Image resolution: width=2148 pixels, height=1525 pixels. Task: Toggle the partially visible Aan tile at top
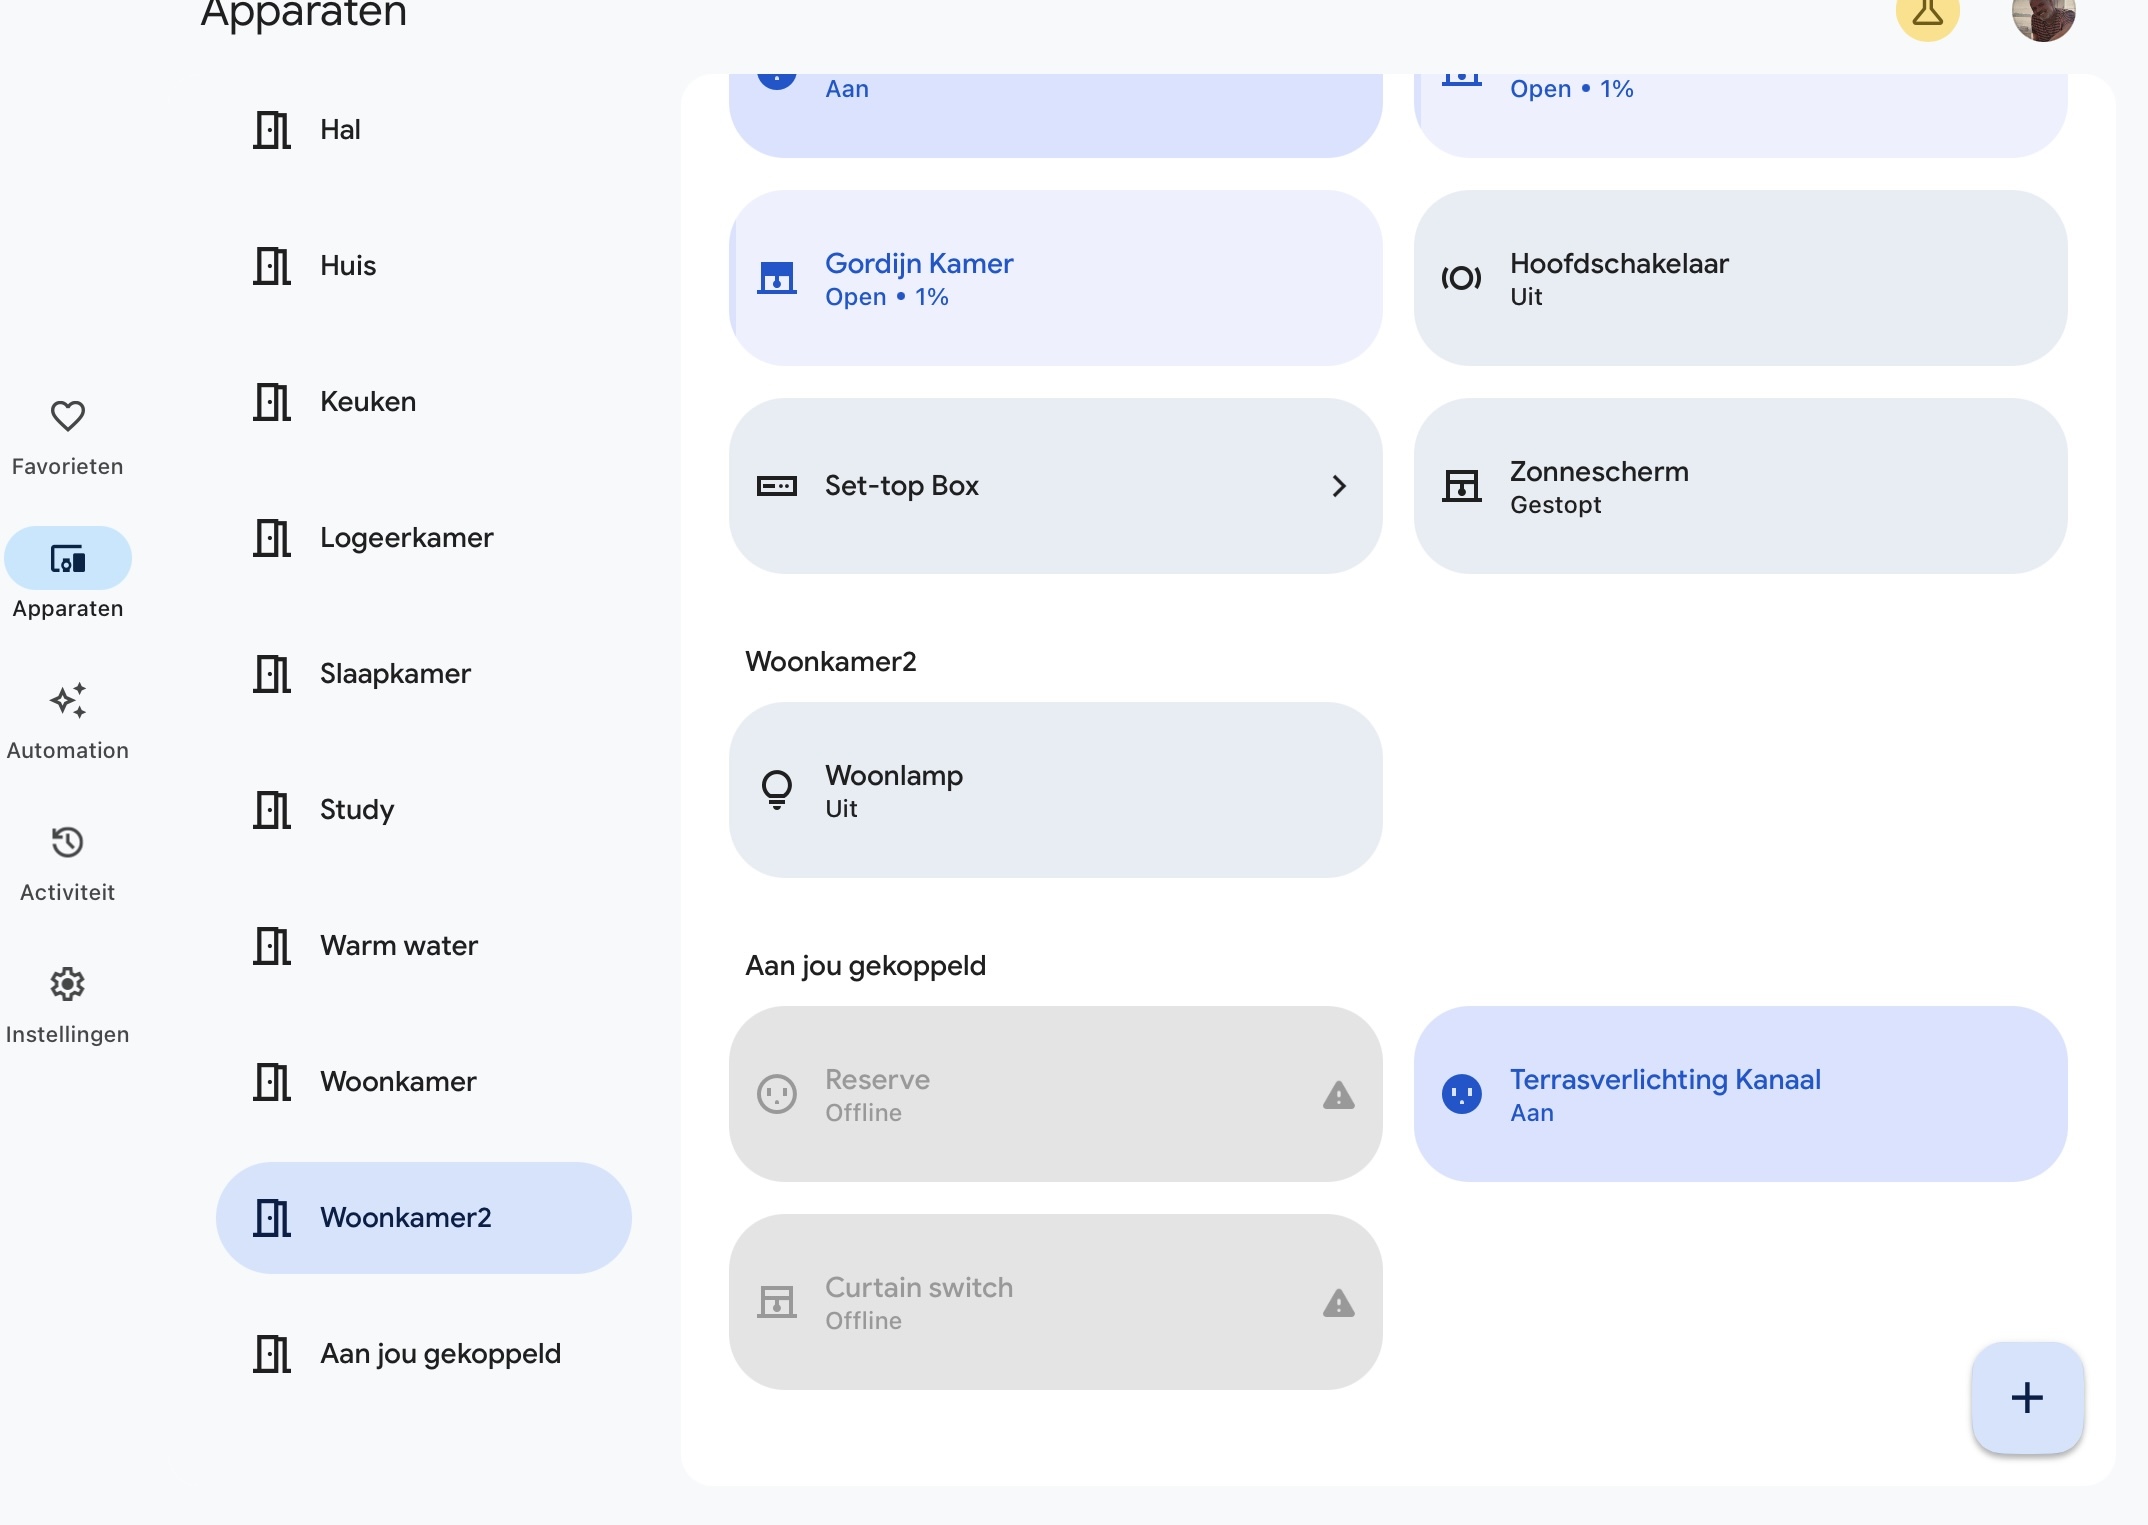tap(1055, 114)
